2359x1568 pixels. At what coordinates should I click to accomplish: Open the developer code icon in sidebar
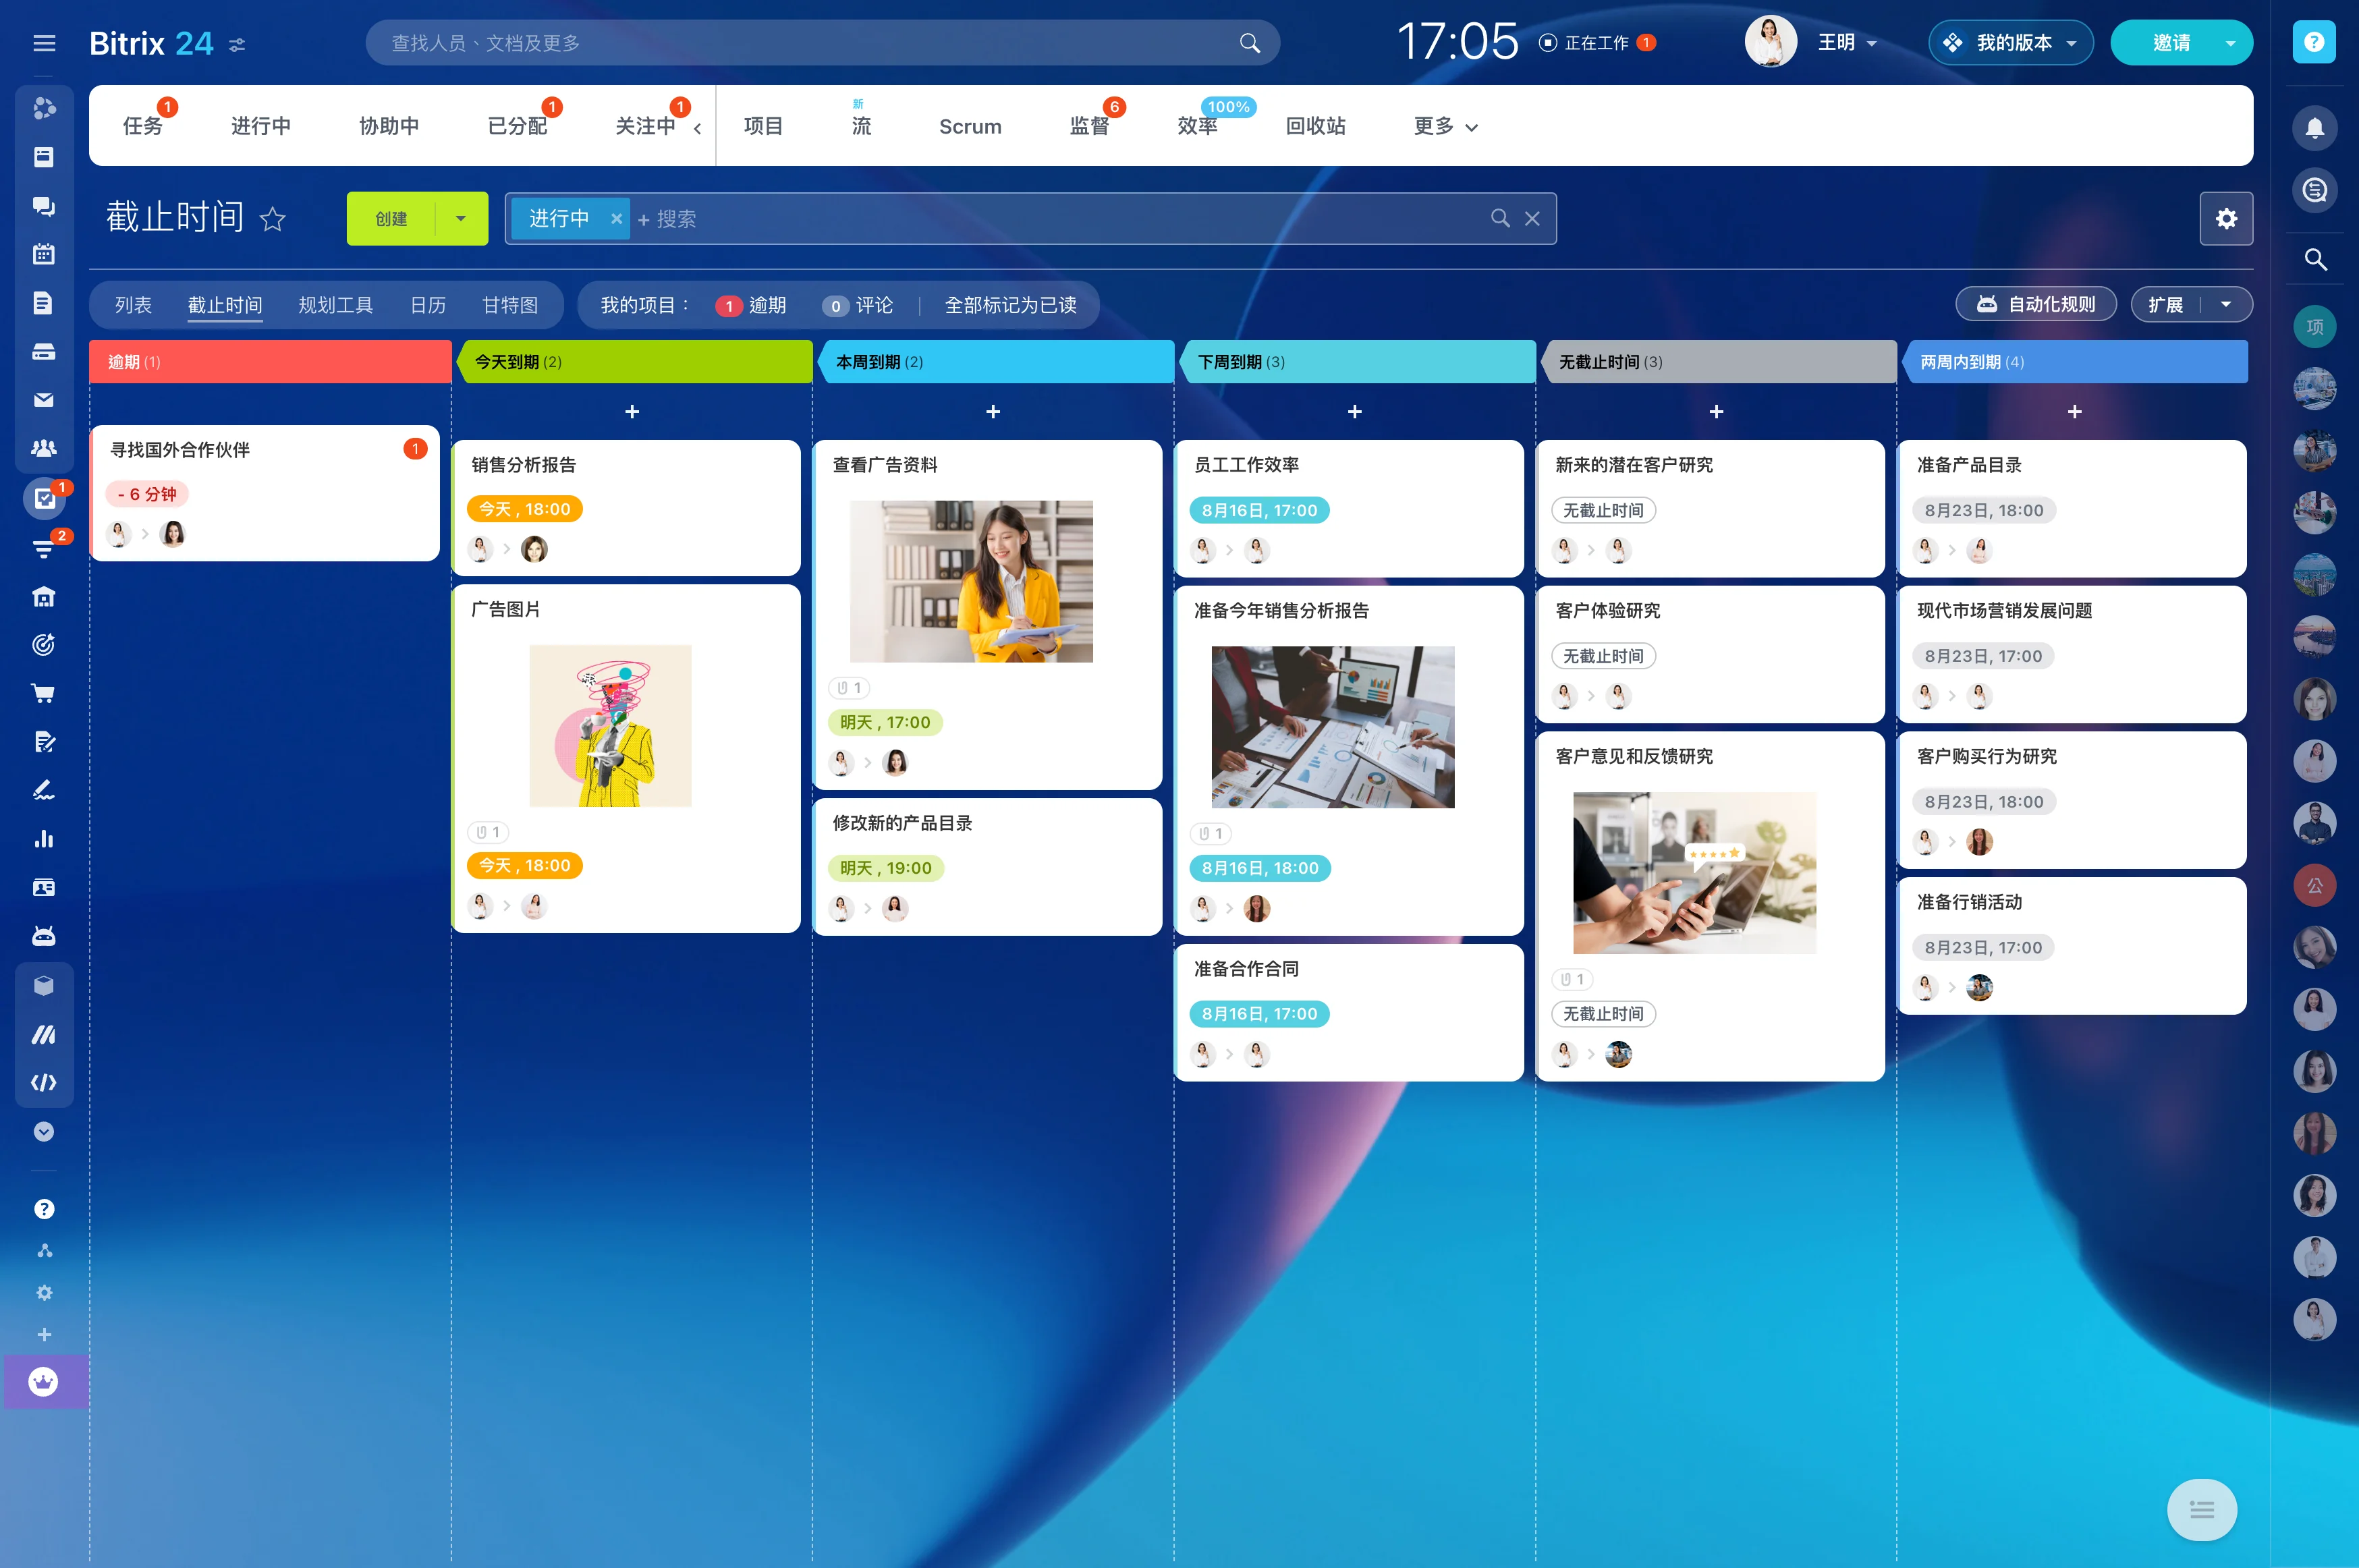click(x=44, y=1082)
